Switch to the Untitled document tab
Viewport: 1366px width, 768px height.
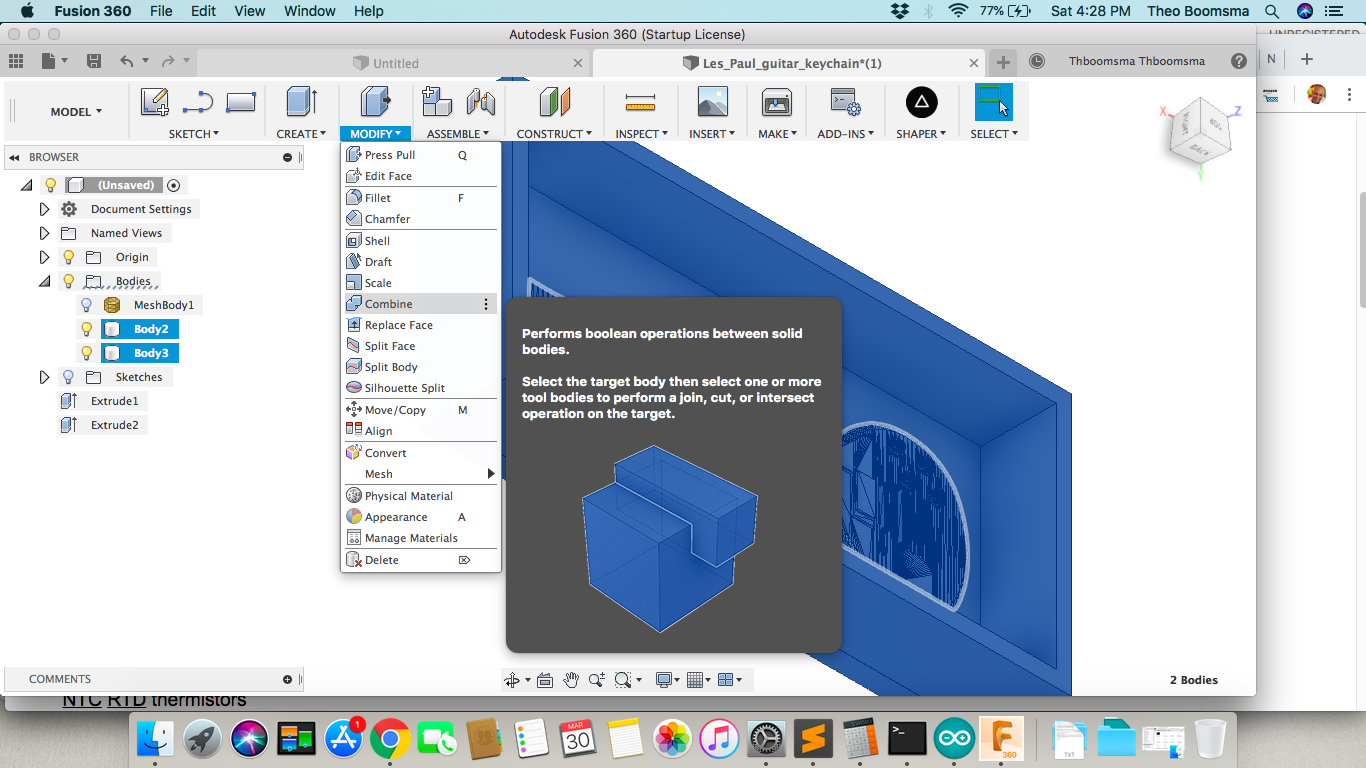tap(396, 63)
